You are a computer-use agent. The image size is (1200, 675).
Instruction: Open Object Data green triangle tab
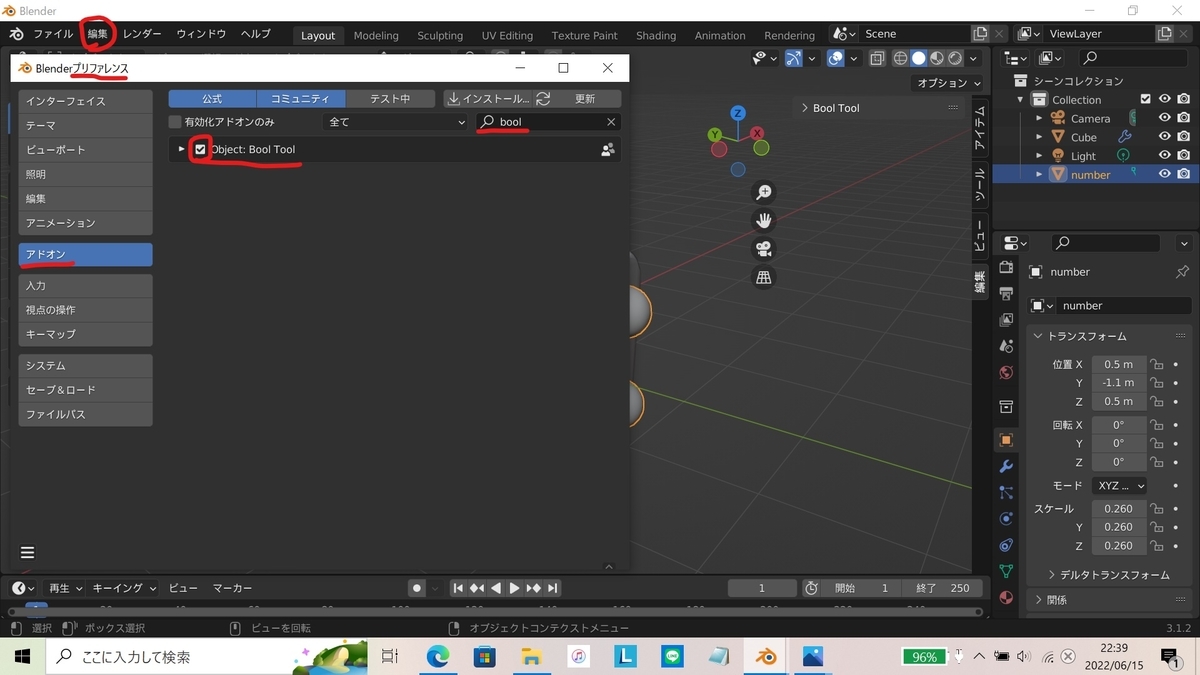coord(1006,571)
